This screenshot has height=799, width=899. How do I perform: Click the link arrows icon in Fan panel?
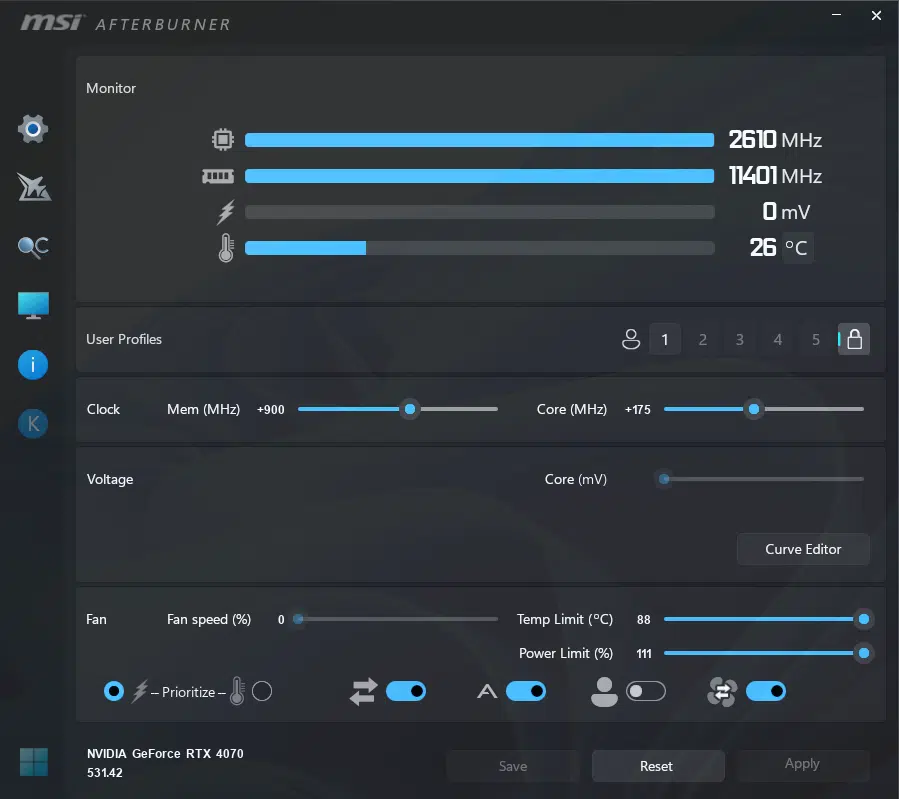(363, 692)
